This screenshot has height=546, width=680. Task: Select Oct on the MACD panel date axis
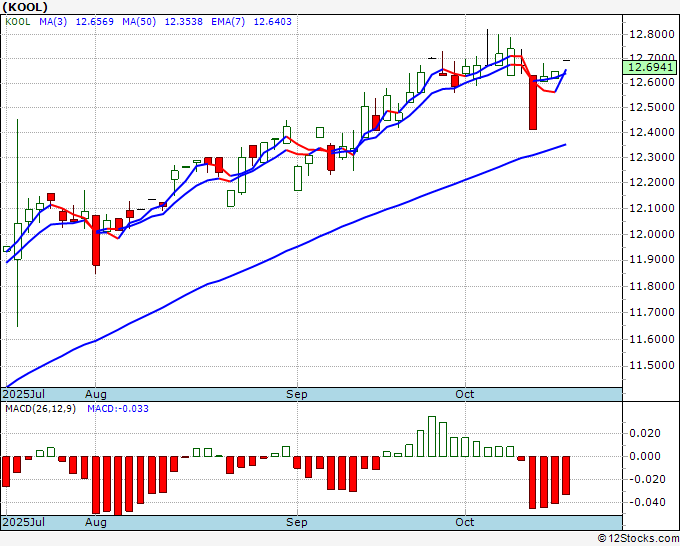tap(464, 522)
